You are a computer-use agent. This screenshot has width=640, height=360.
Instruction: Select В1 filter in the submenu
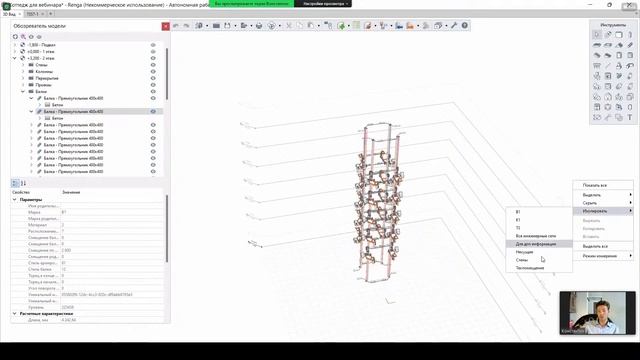tap(539, 212)
